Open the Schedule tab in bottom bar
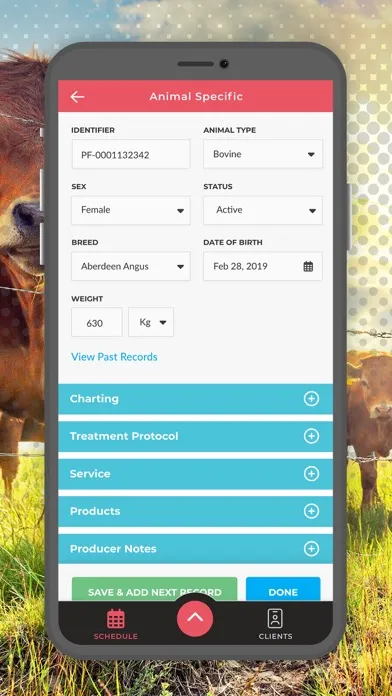392x696 pixels. [116, 625]
